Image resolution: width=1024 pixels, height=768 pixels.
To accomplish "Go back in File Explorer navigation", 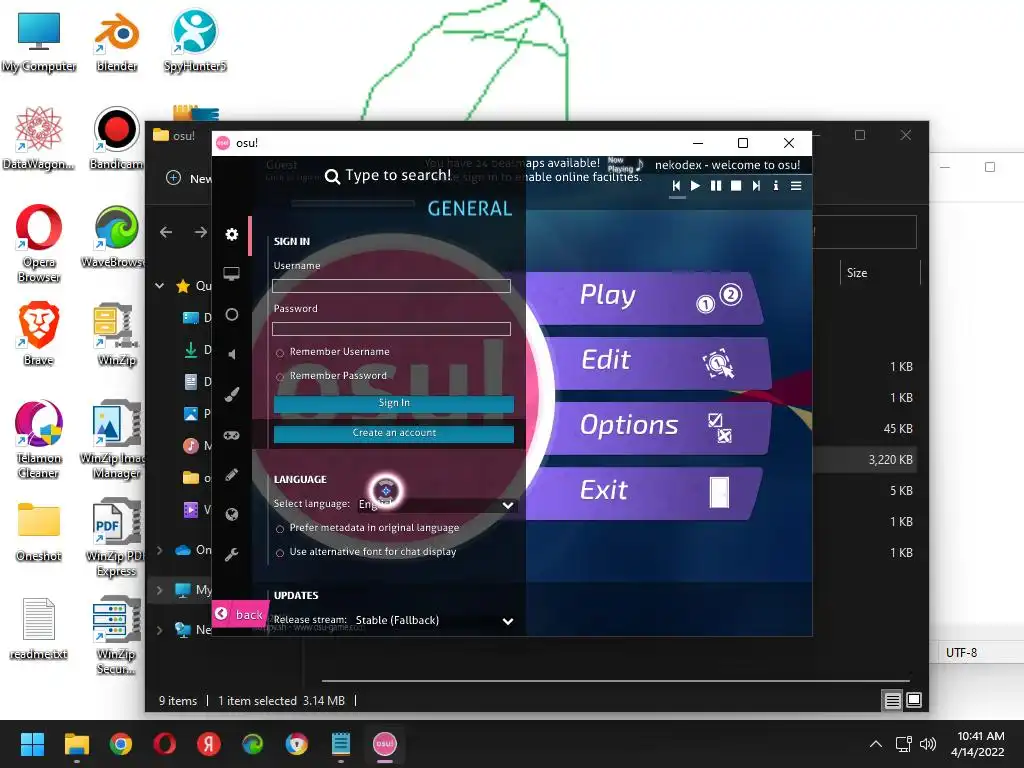I will (x=166, y=232).
